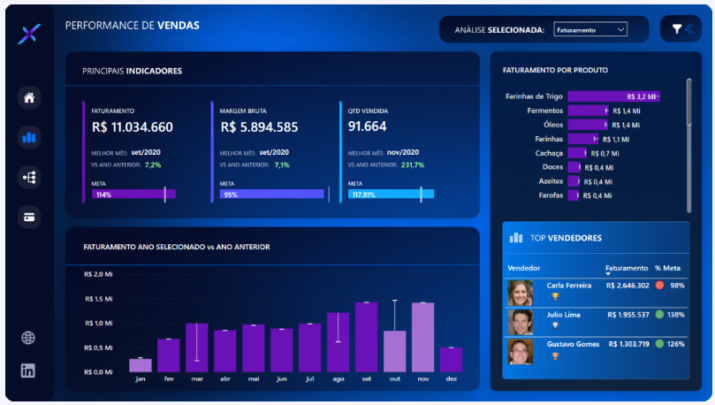Select the card icon in the sidebar
Image resolution: width=715 pixels, height=405 pixels.
(29, 216)
